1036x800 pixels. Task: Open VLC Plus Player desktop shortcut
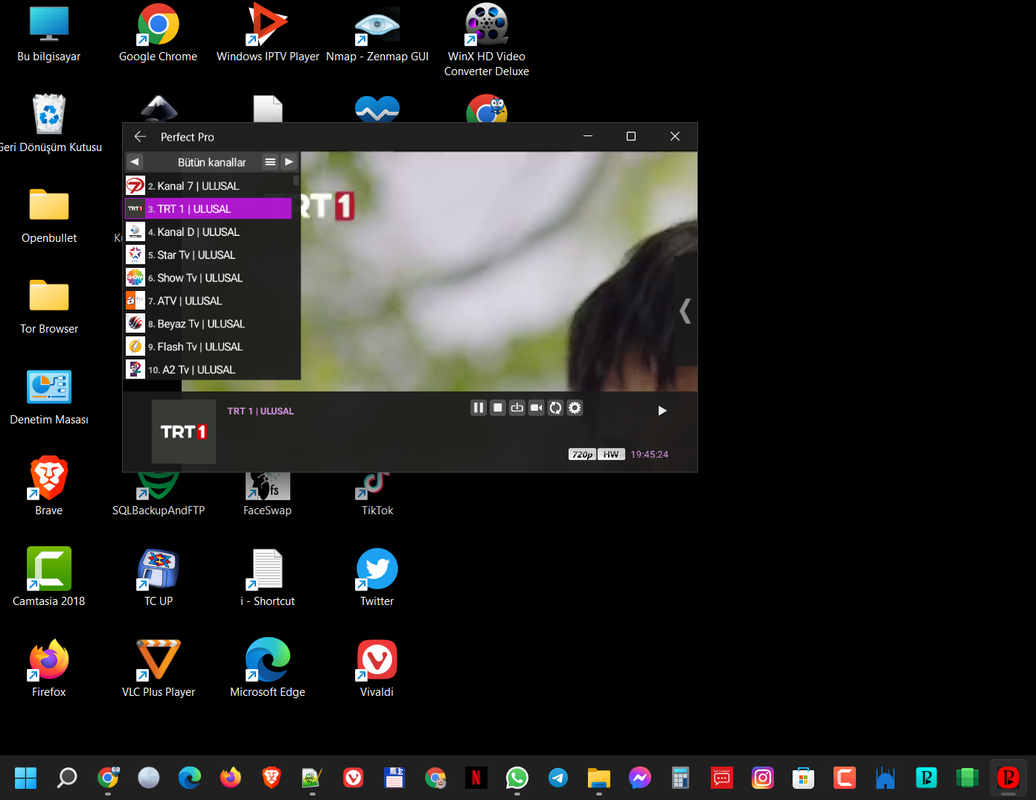click(x=158, y=669)
